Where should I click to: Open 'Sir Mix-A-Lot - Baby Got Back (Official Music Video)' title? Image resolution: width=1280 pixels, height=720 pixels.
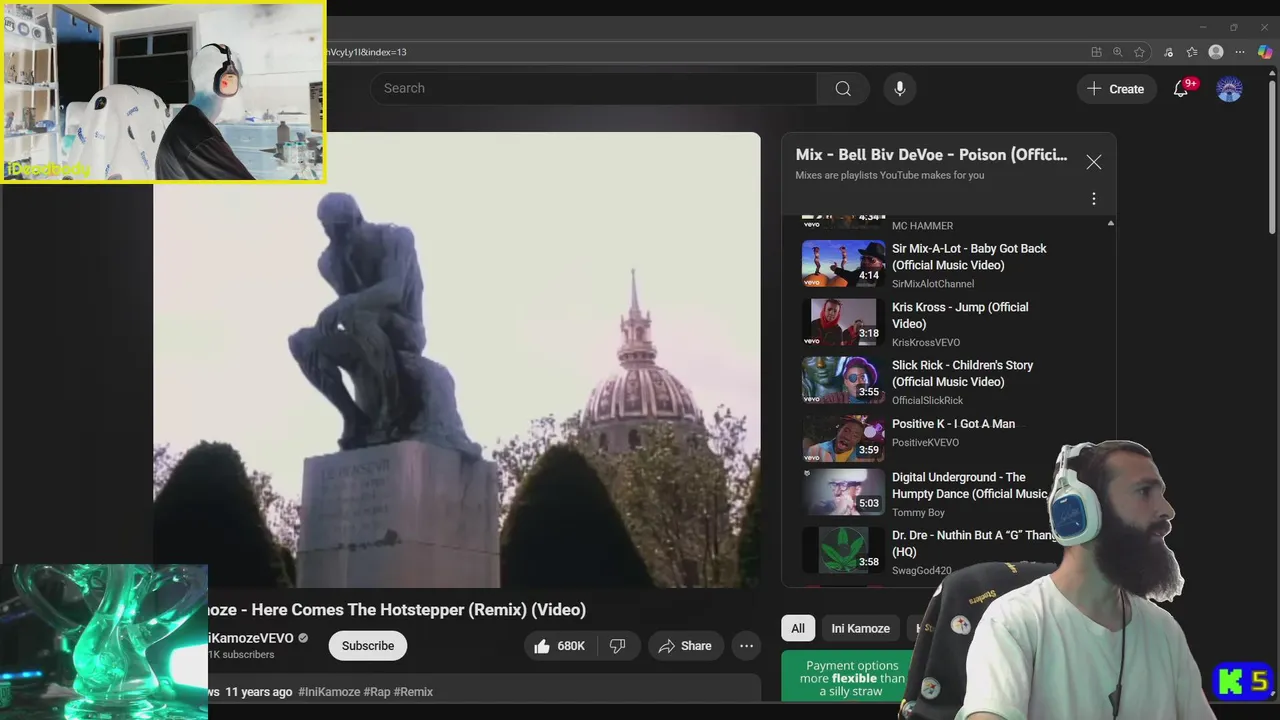click(x=969, y=257)
